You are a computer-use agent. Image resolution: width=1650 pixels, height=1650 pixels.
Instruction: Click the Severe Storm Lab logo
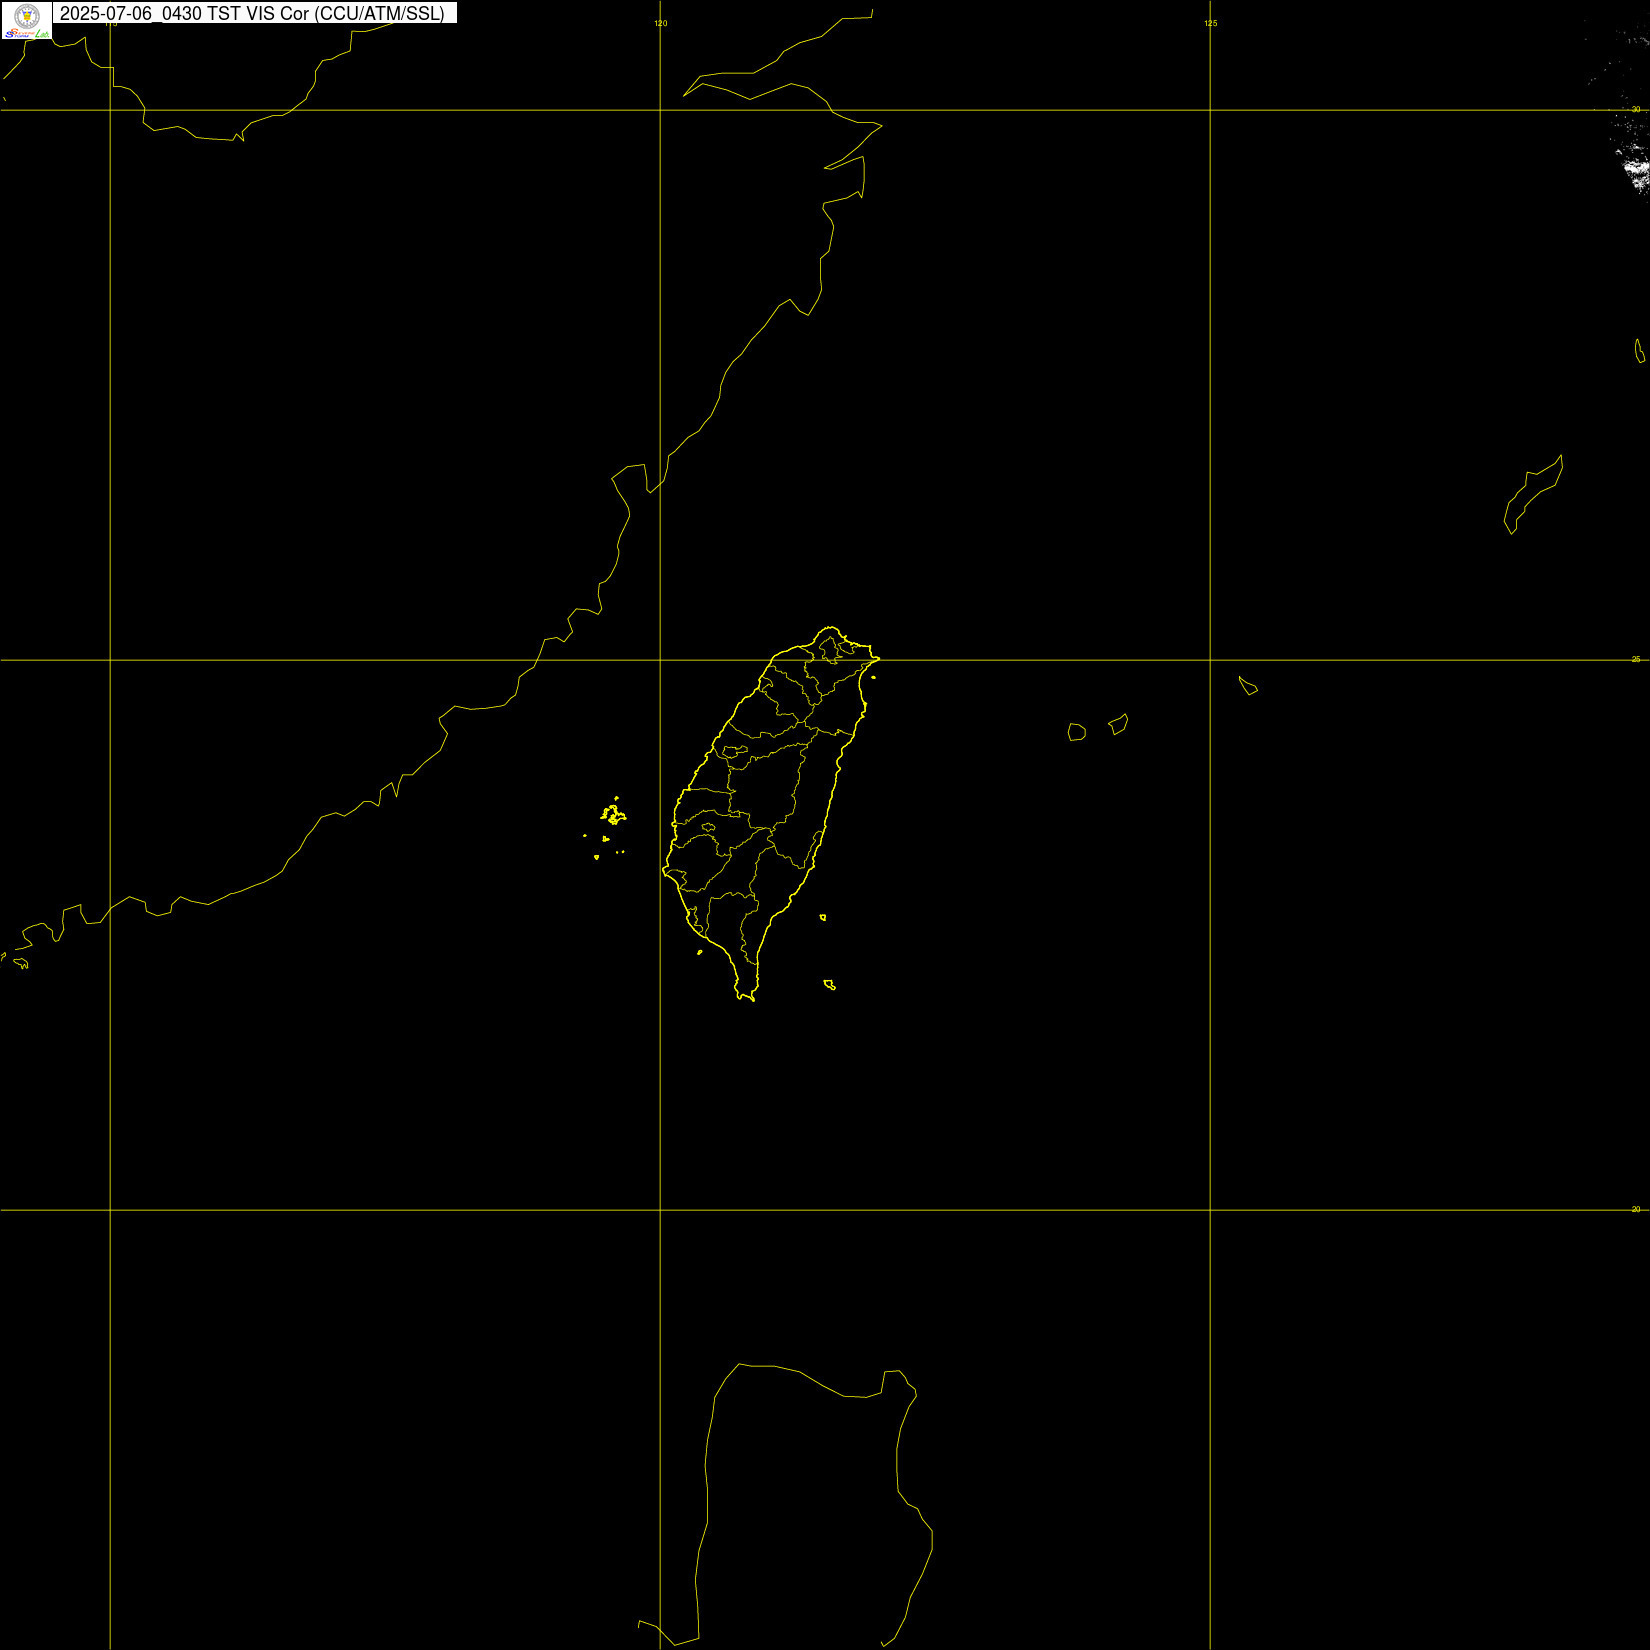[26, 20]
